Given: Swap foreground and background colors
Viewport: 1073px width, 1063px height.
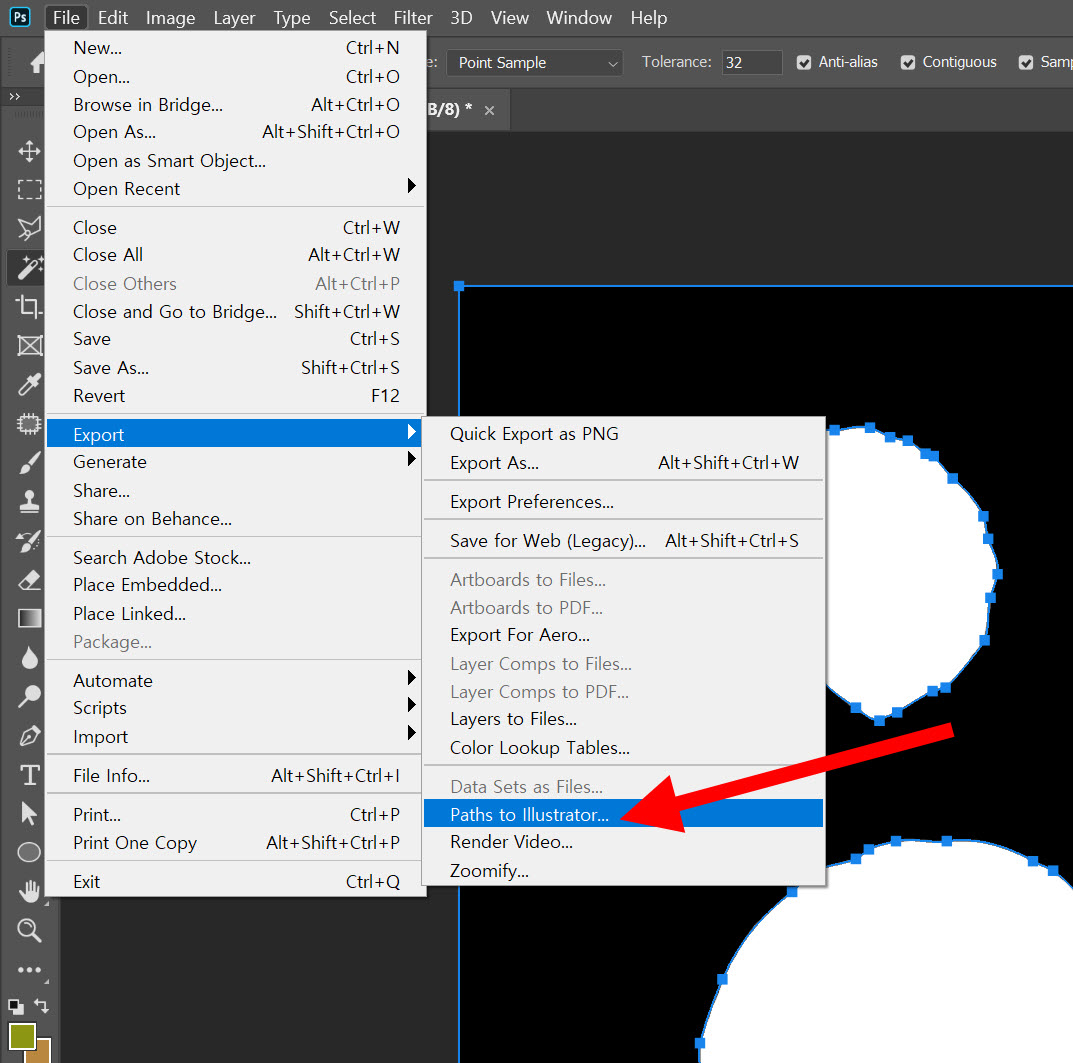Looking at the screenshot, I should [41, 1006].
